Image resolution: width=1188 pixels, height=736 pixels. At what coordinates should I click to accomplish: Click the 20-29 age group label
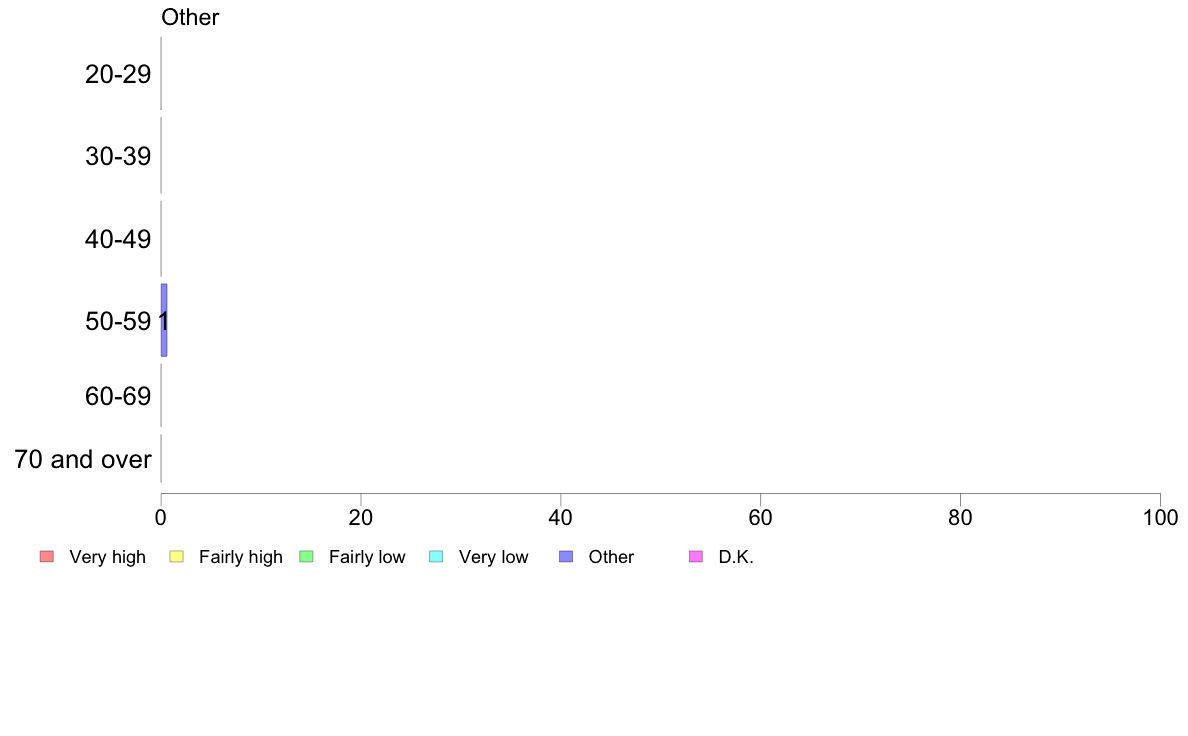118,74
